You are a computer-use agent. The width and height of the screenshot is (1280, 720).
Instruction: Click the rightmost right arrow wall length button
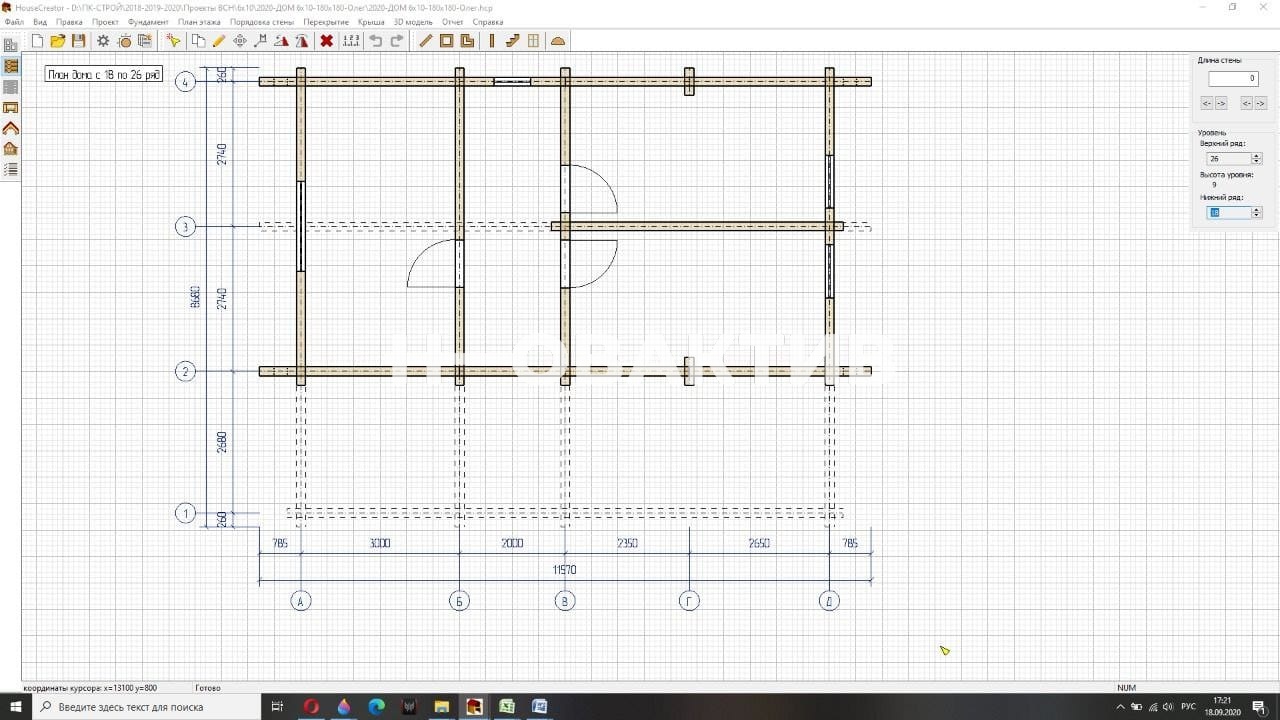[x=1260, y=103]
